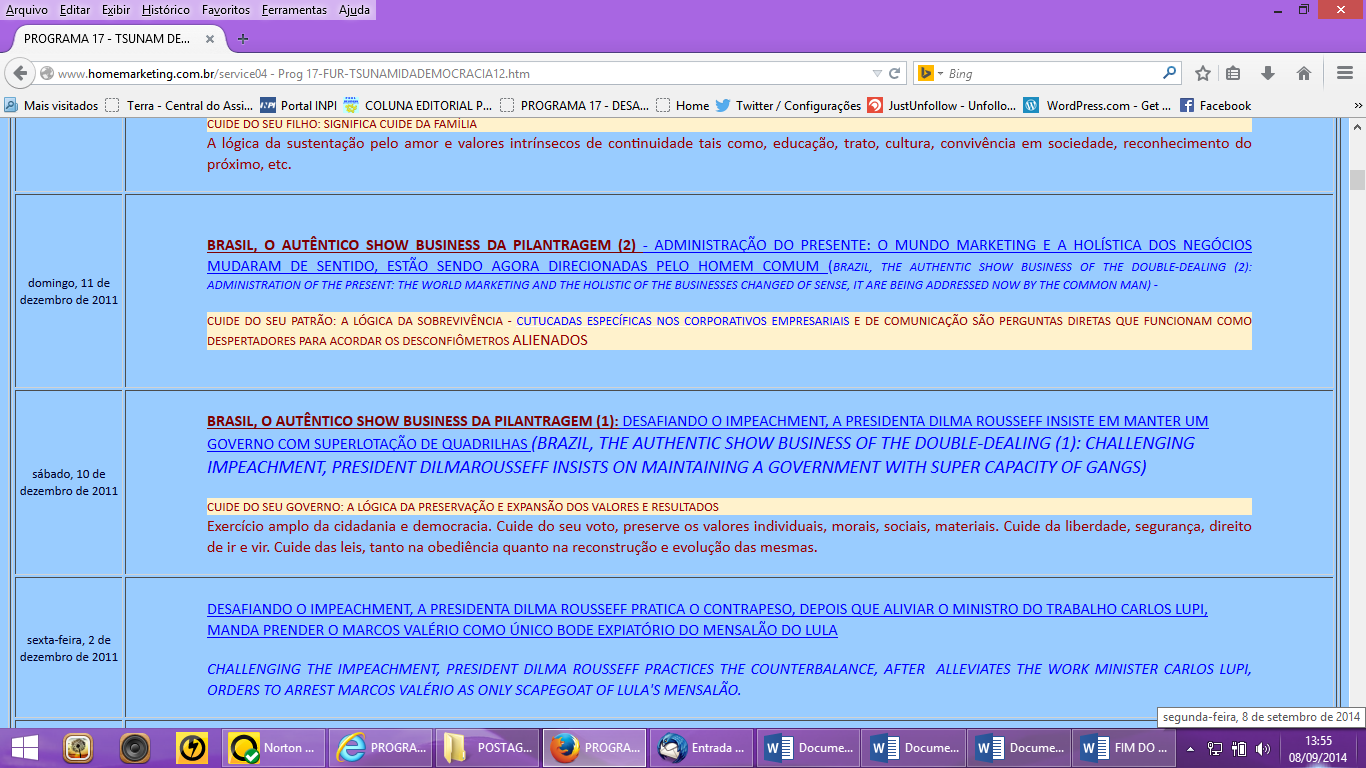1366x768 pixels.
Task: Expand the URL bar history dropdown arrow
Action: click(x=877, y=73)
